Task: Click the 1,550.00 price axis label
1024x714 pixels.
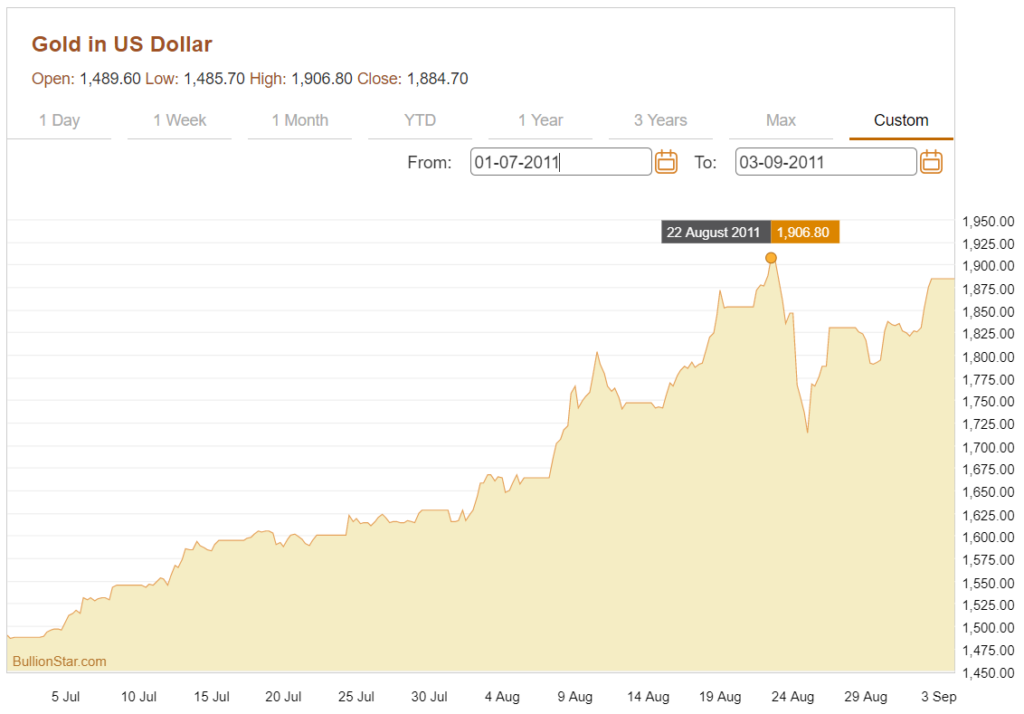Action: [x=989, y=583]
